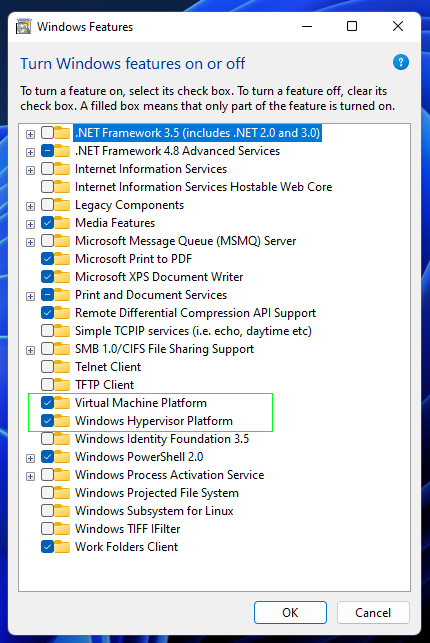Check Windows TIFF IFilter checkbox

(x=48, y=529)
